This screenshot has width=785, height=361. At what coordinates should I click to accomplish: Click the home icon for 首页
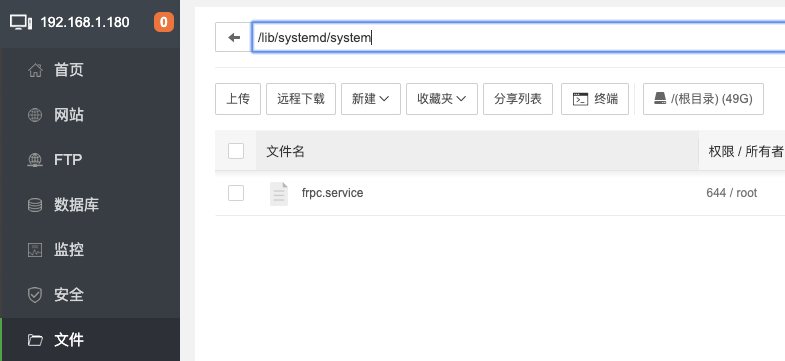(35, 70)
